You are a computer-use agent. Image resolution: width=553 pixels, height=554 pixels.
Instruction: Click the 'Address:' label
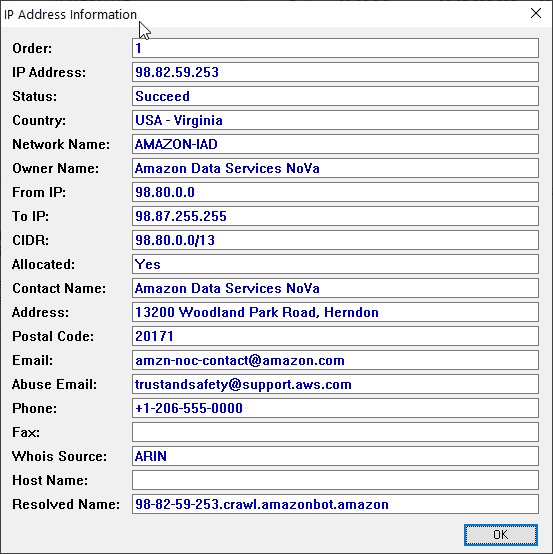click(41, 313)
